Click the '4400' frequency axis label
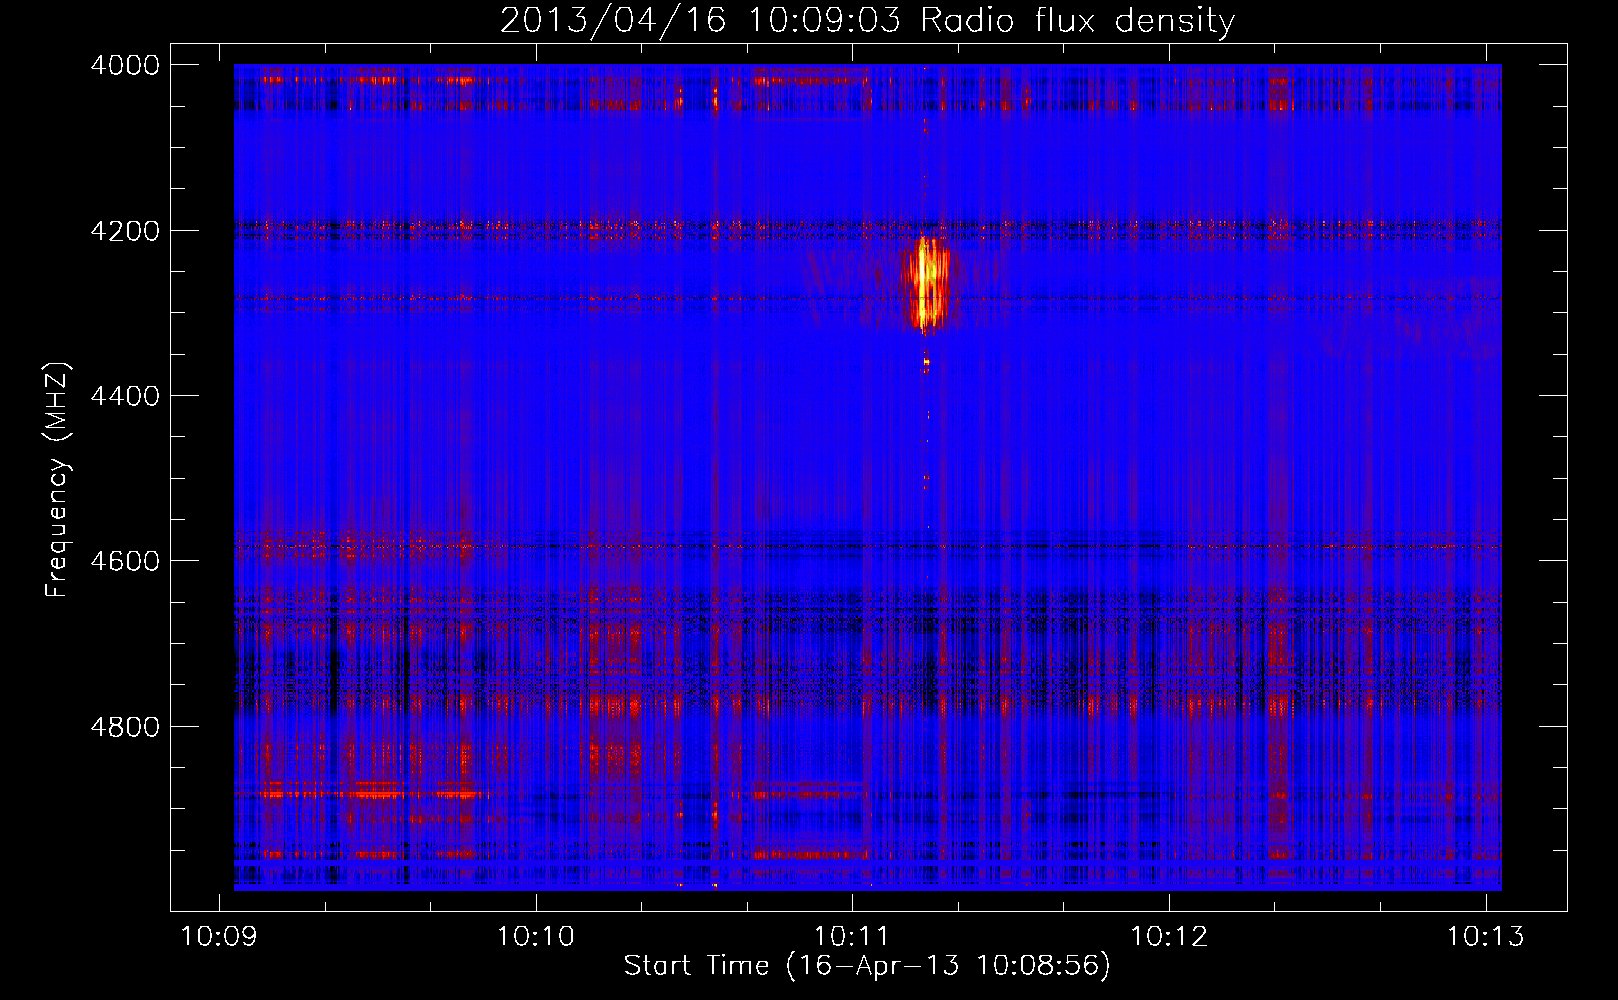 pos(124,396)
